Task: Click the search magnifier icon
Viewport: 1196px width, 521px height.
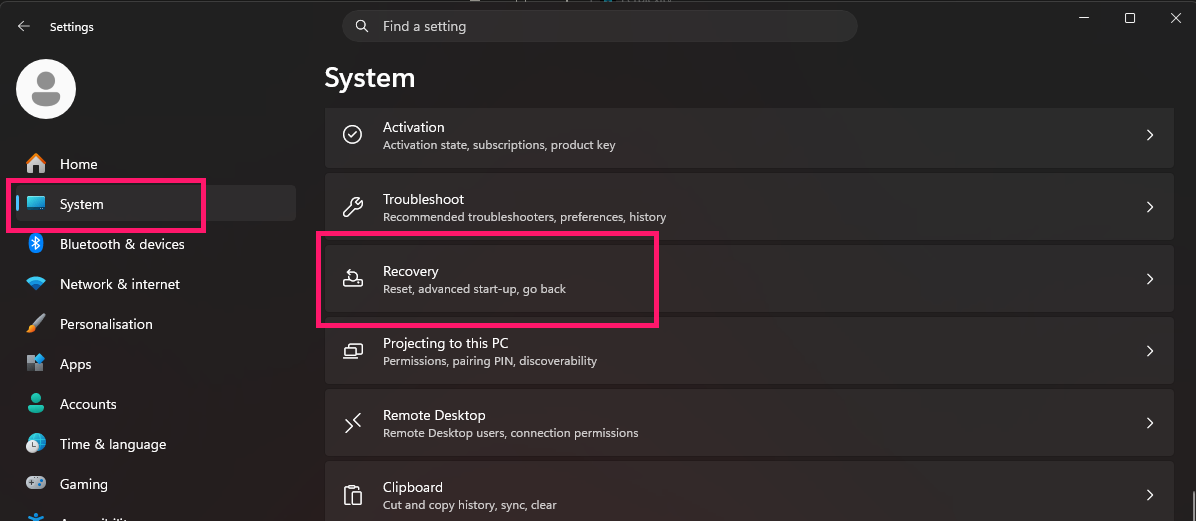Action: pos(362,26)
